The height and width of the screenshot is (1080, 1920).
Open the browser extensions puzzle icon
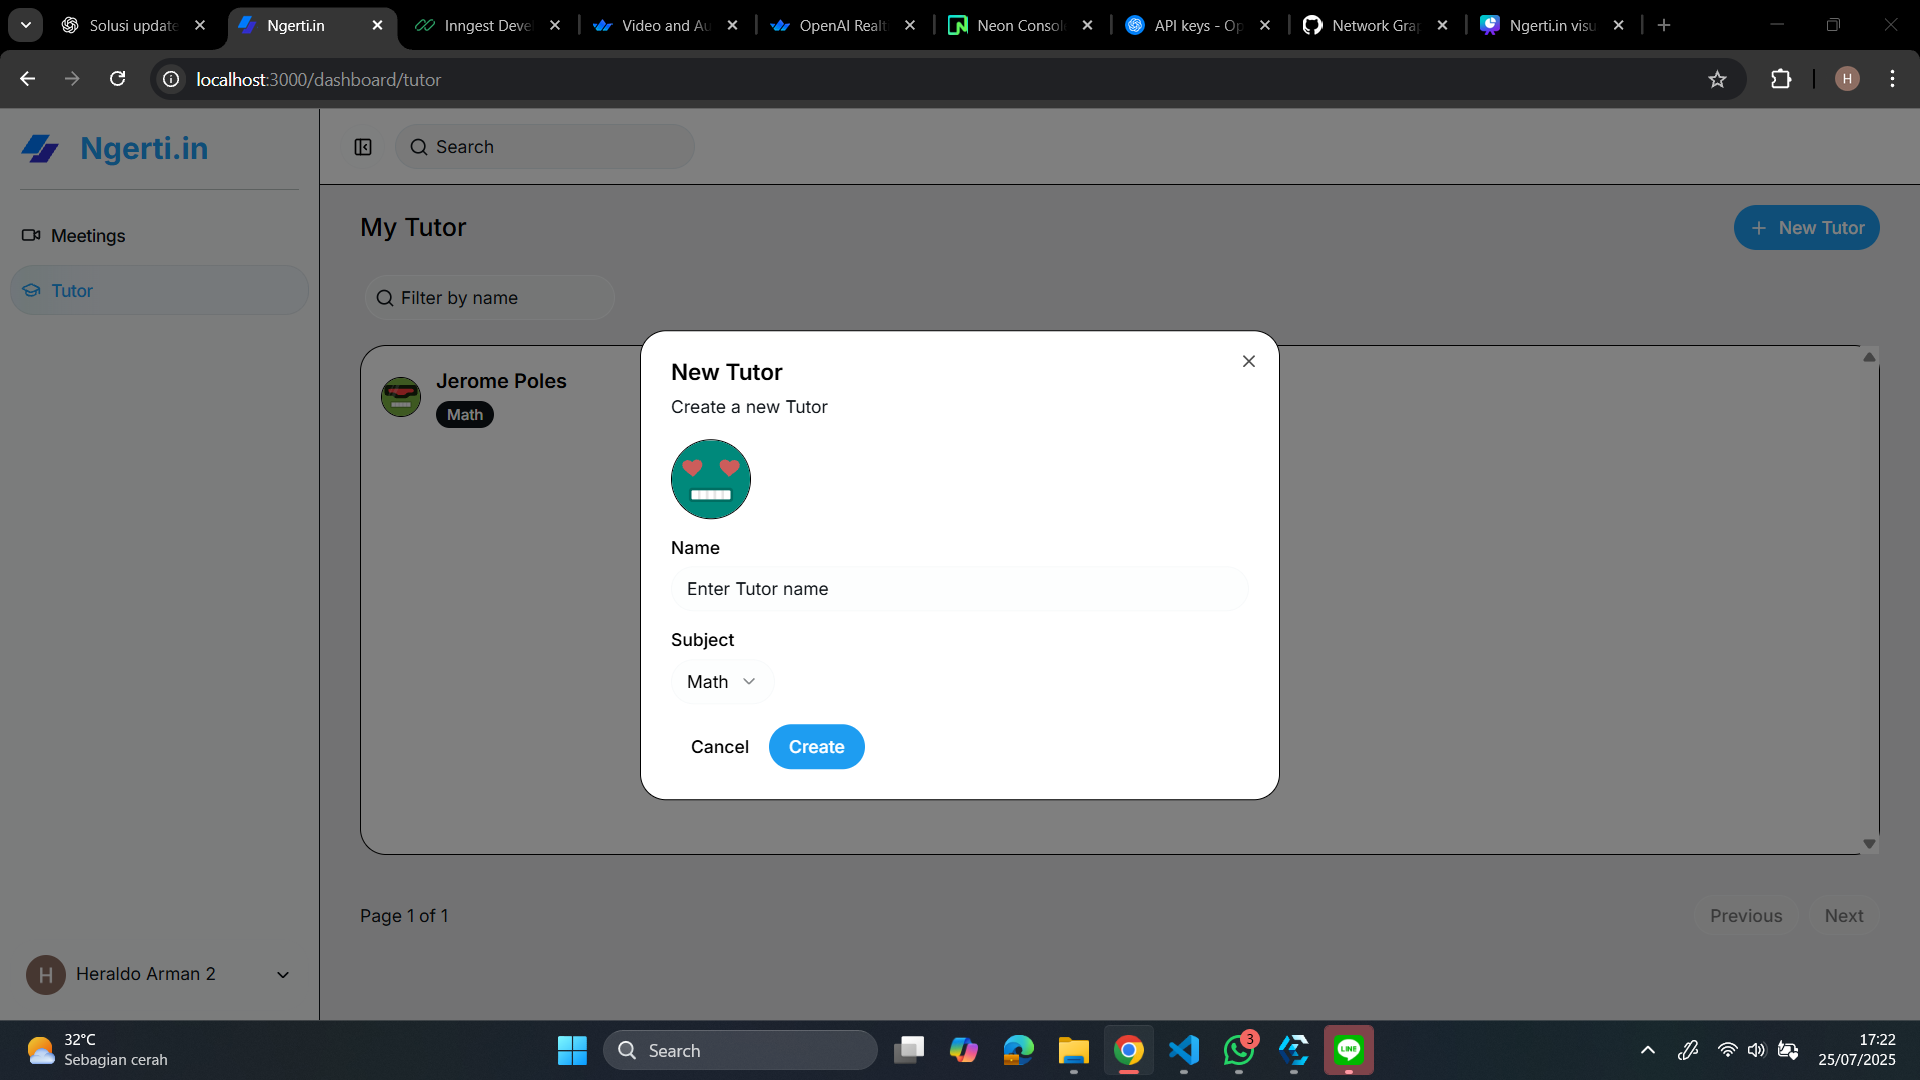pos(1781,79)
